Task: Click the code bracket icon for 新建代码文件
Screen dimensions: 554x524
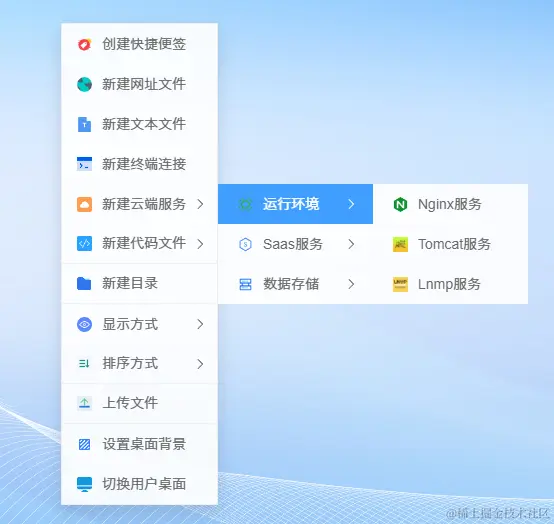Action: (84, 243)
